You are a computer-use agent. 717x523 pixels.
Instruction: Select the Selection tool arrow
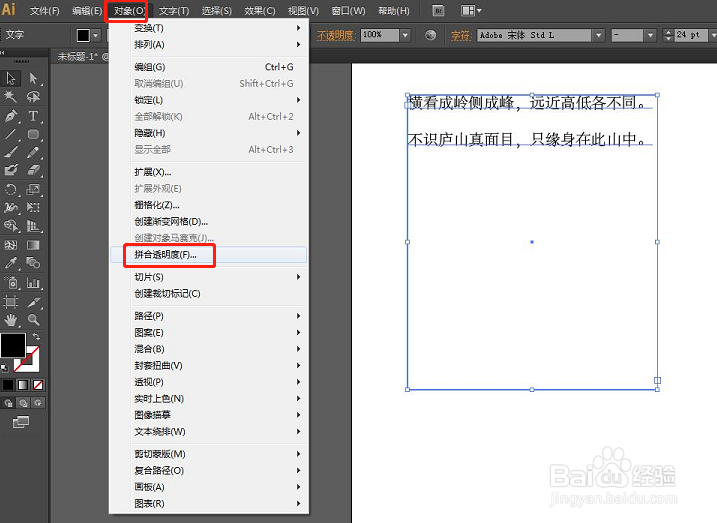point(11,79)
